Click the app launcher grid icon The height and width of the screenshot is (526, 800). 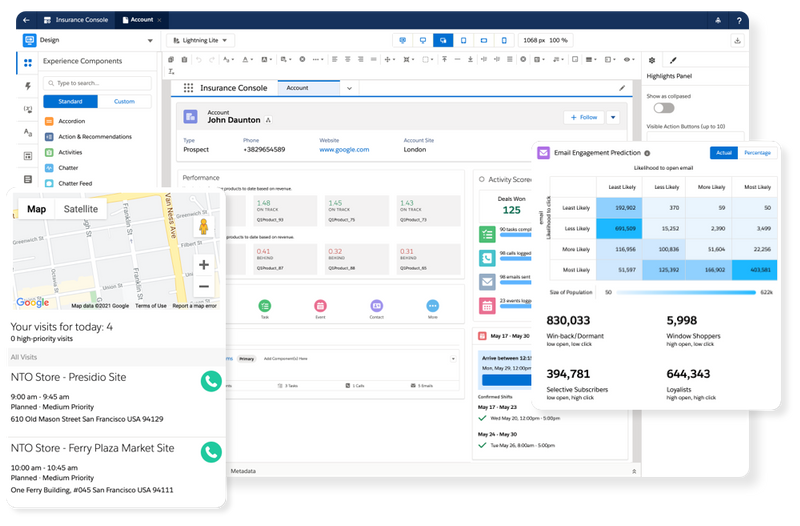[x=188, y=88]
